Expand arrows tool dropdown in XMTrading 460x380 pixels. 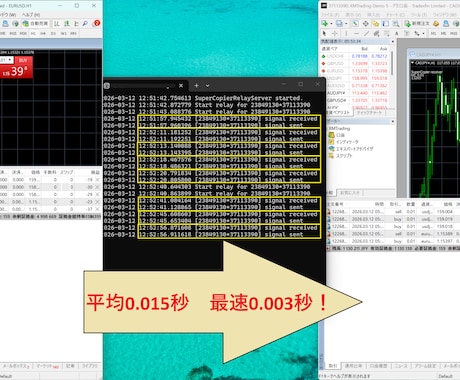pyautogui.click(x=423, y=33)
